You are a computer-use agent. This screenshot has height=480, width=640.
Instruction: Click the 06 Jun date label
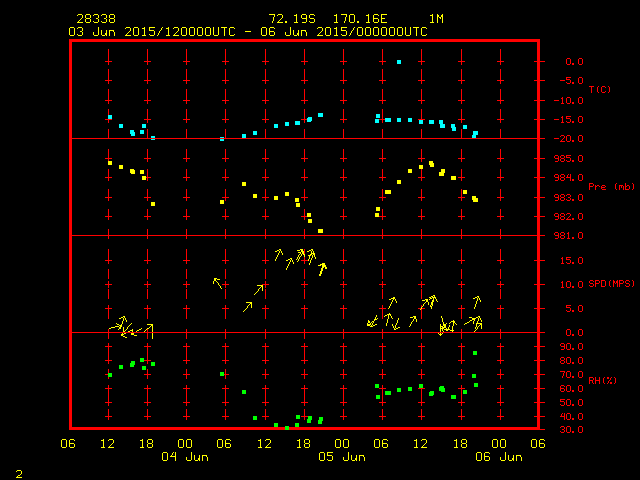[499, 457]
